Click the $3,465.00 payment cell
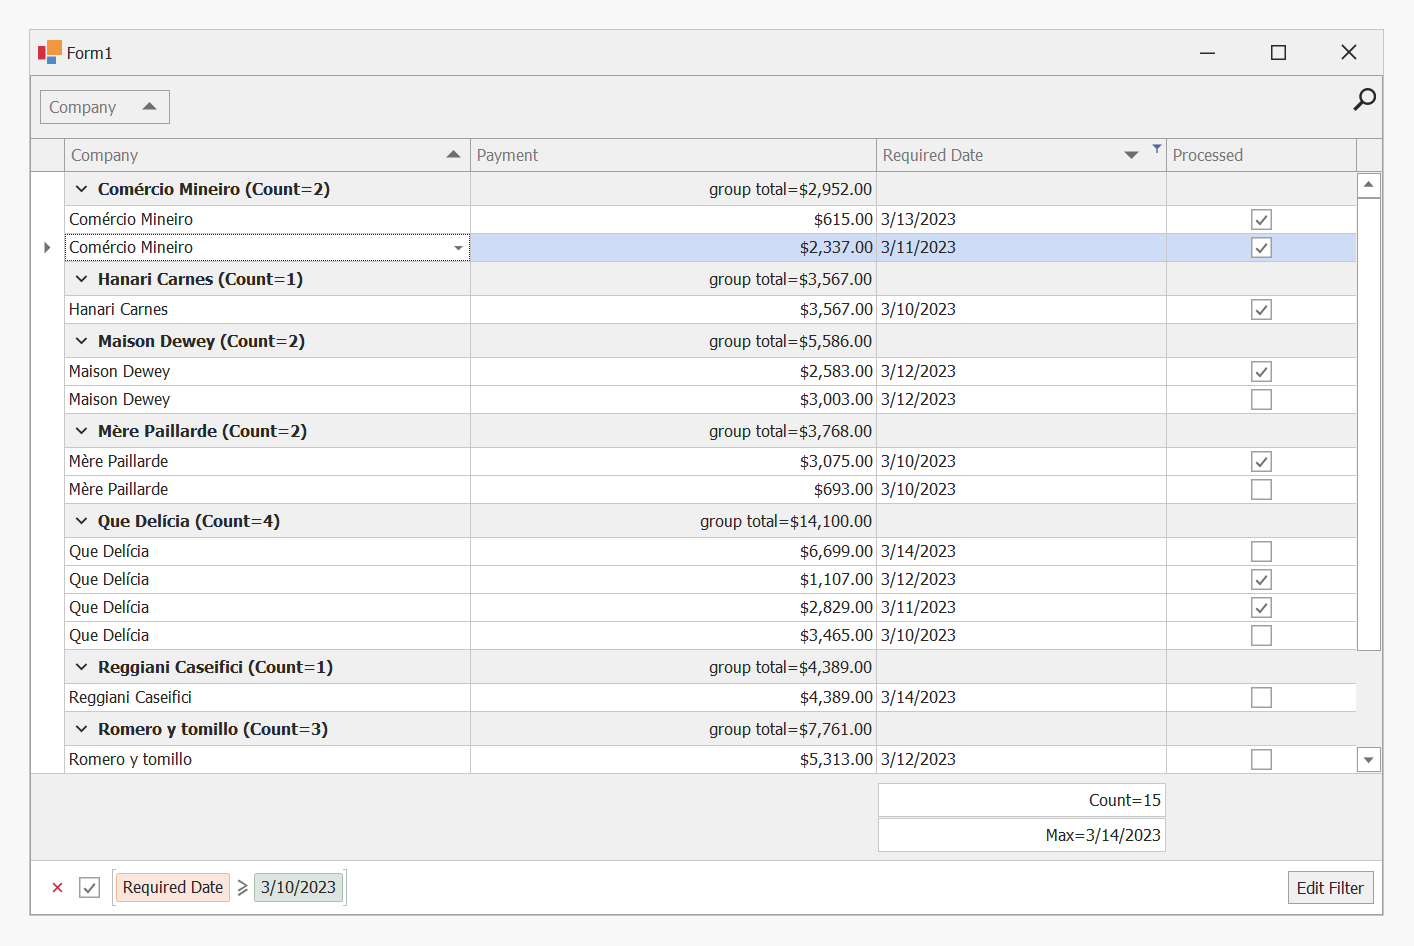1414x946 pixels. [x=673, y=635]
